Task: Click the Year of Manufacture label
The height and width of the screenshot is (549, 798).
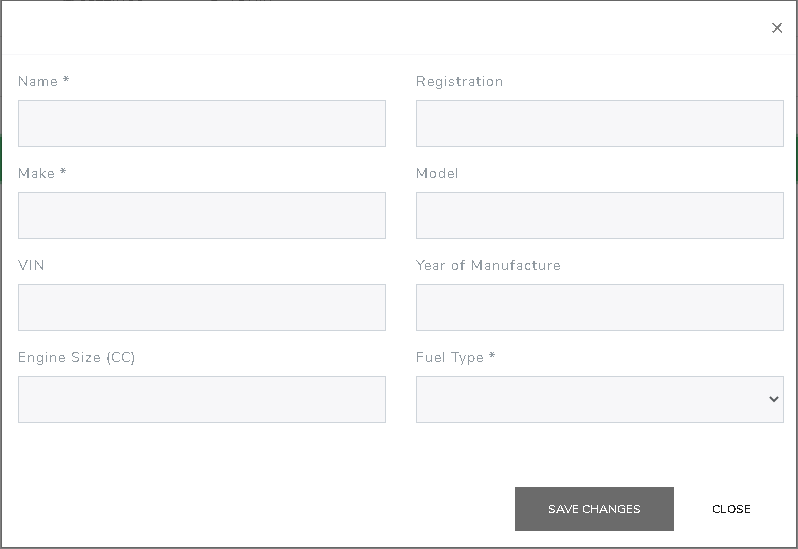Action: [488, 266]
